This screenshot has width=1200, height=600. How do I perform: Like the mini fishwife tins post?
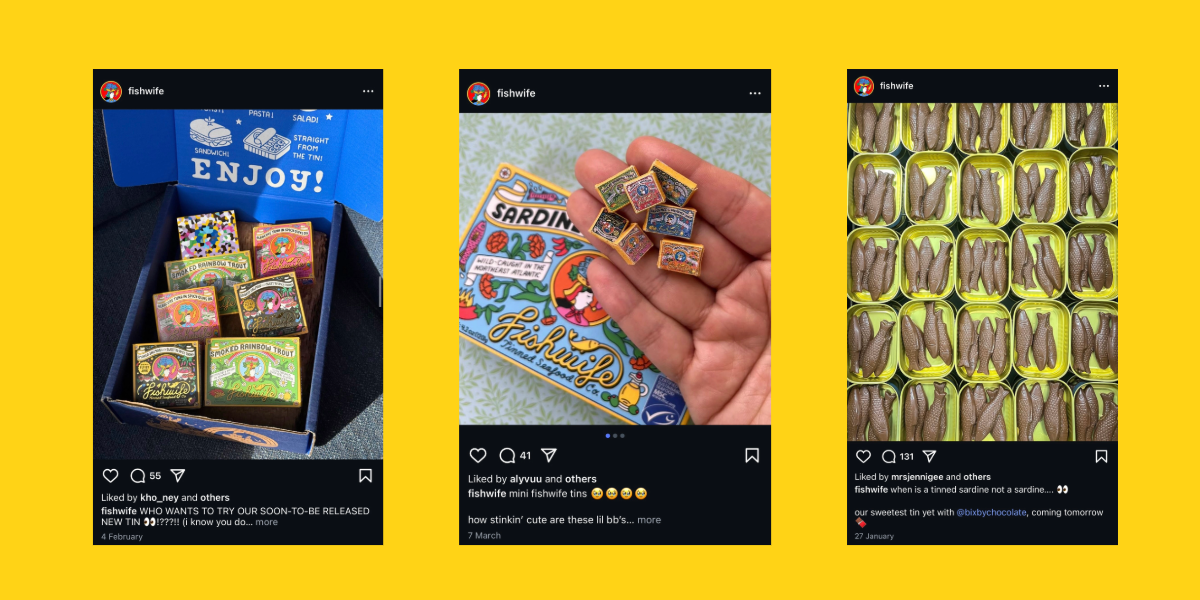(478, 455)
